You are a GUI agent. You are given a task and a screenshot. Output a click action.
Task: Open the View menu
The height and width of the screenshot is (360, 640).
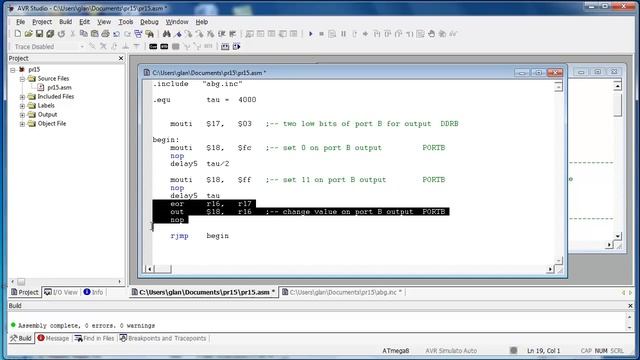104,22
